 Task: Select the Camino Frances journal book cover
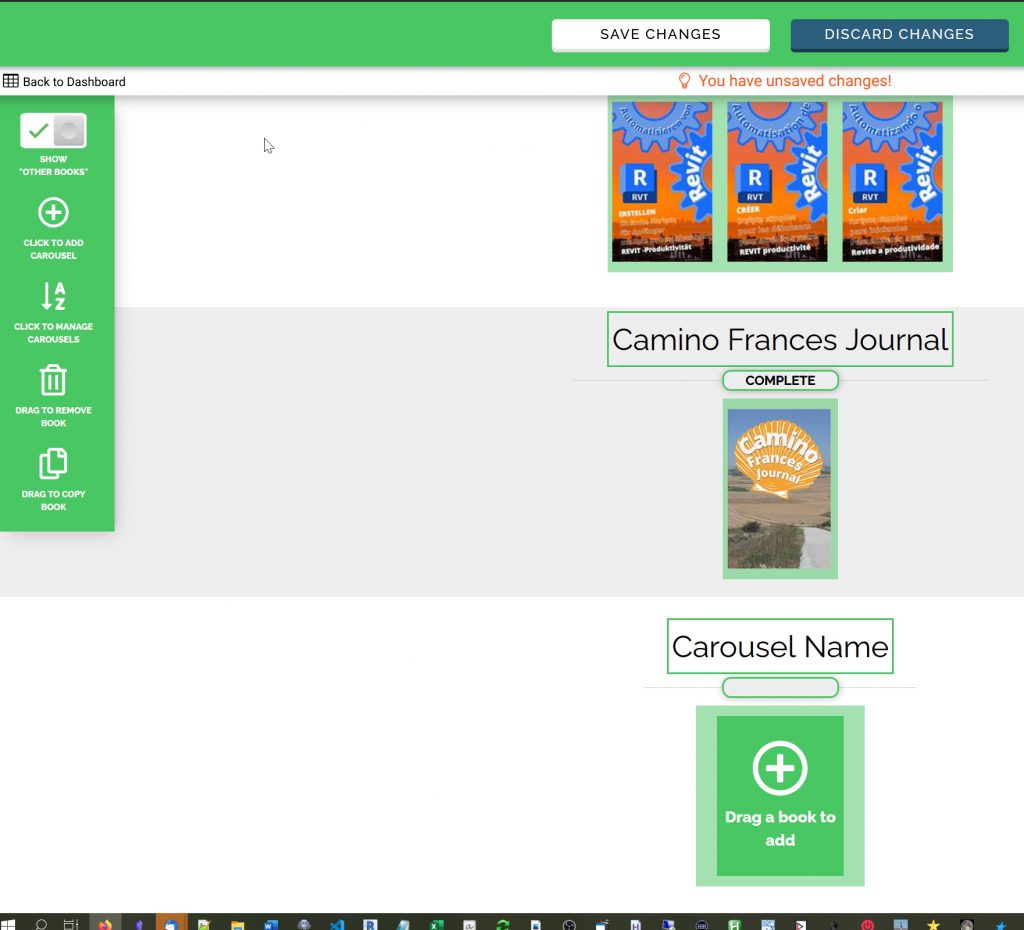click(779, 488)
